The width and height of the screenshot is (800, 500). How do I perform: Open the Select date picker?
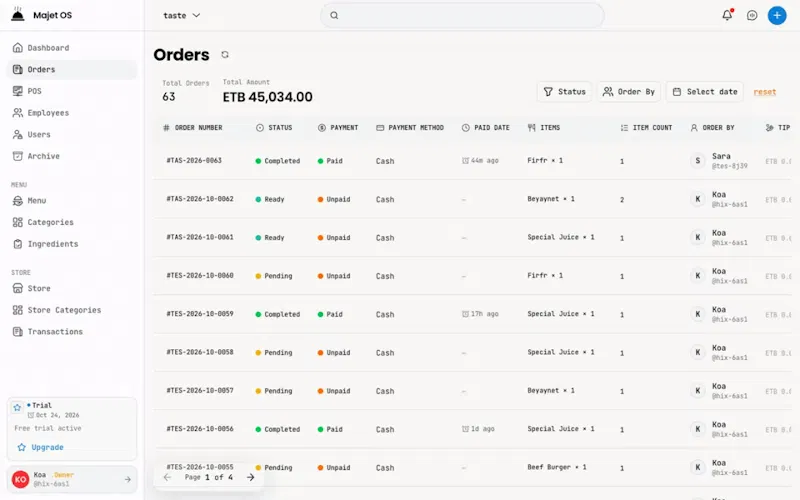click(x=705, y=92)
